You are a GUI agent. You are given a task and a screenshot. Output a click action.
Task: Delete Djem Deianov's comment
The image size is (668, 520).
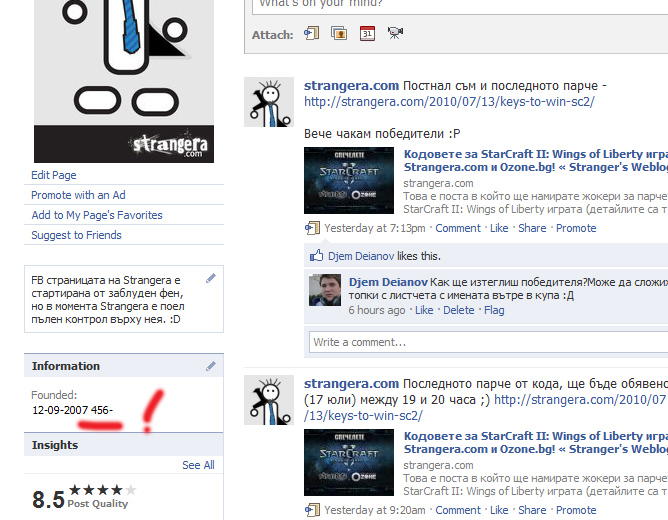coord(458,310)
